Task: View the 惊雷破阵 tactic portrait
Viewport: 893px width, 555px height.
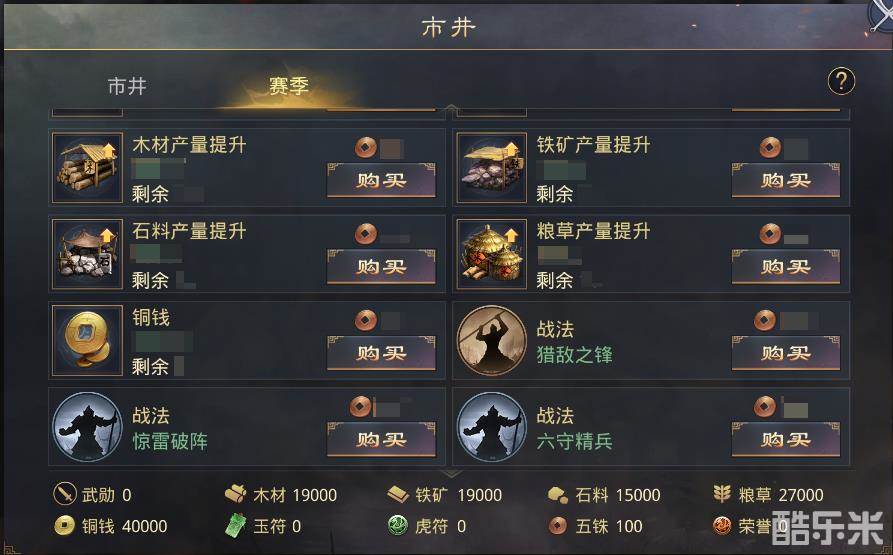Action: tap(87, 427)
